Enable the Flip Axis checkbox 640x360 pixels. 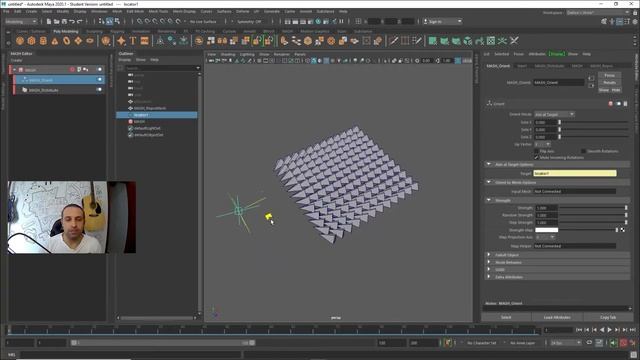[536, 151]
